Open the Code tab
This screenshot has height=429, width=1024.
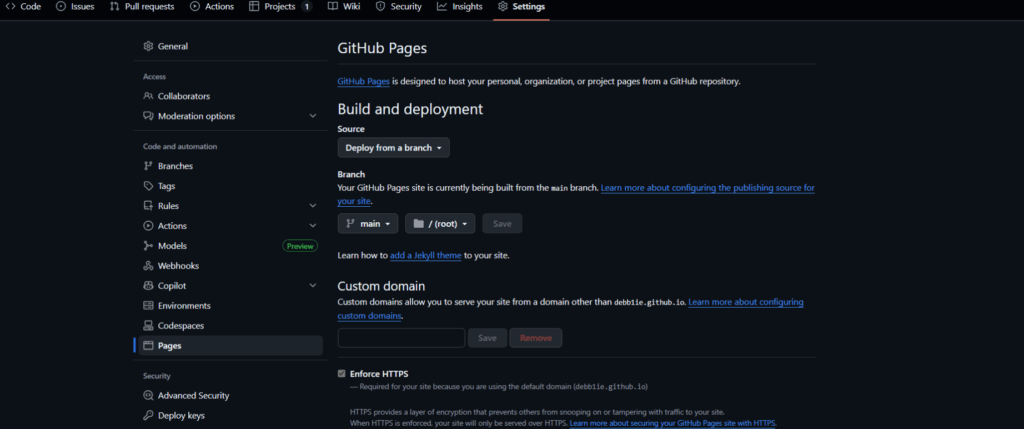pos(24,7)
